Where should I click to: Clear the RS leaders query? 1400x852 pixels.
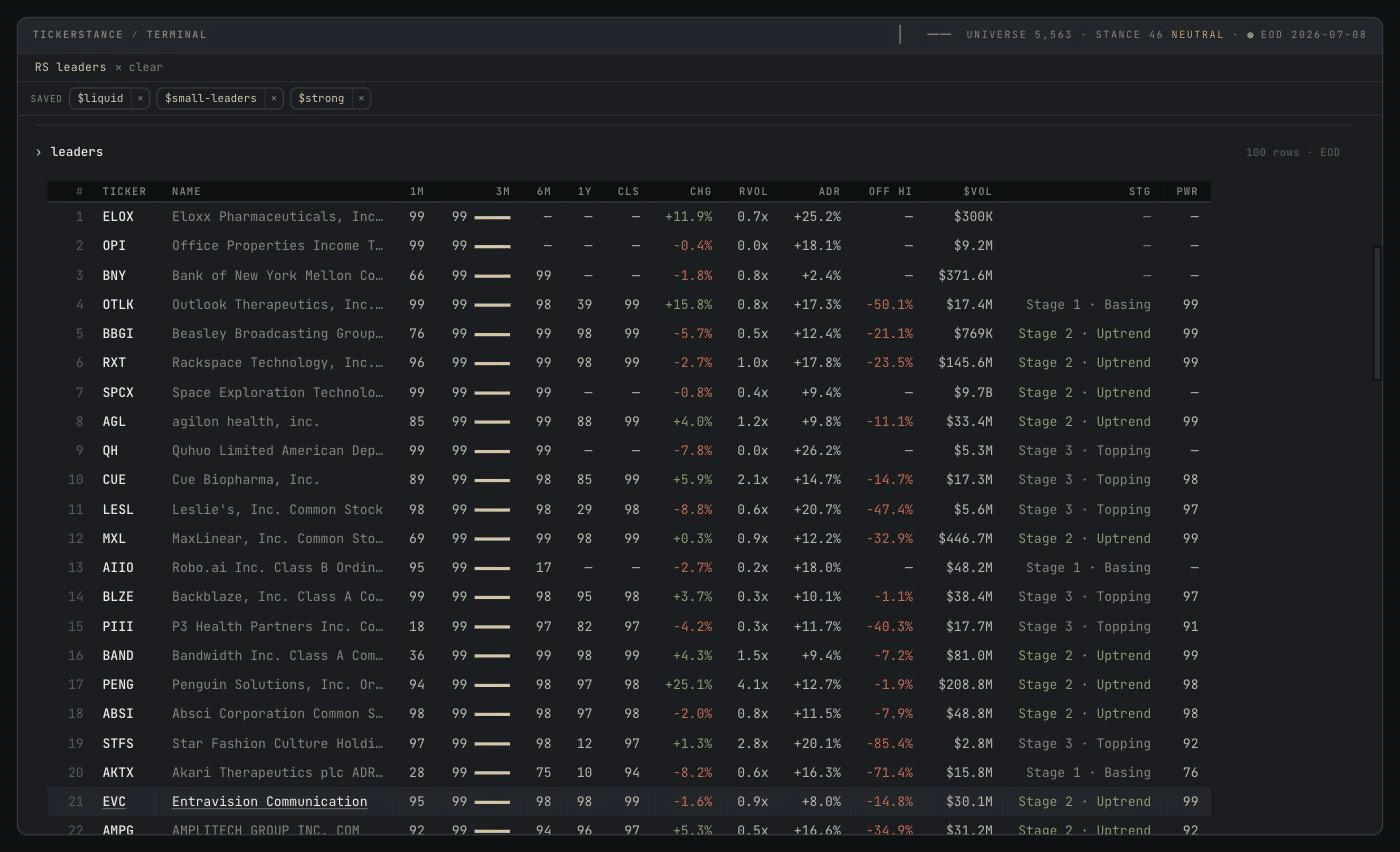(138, 67)
